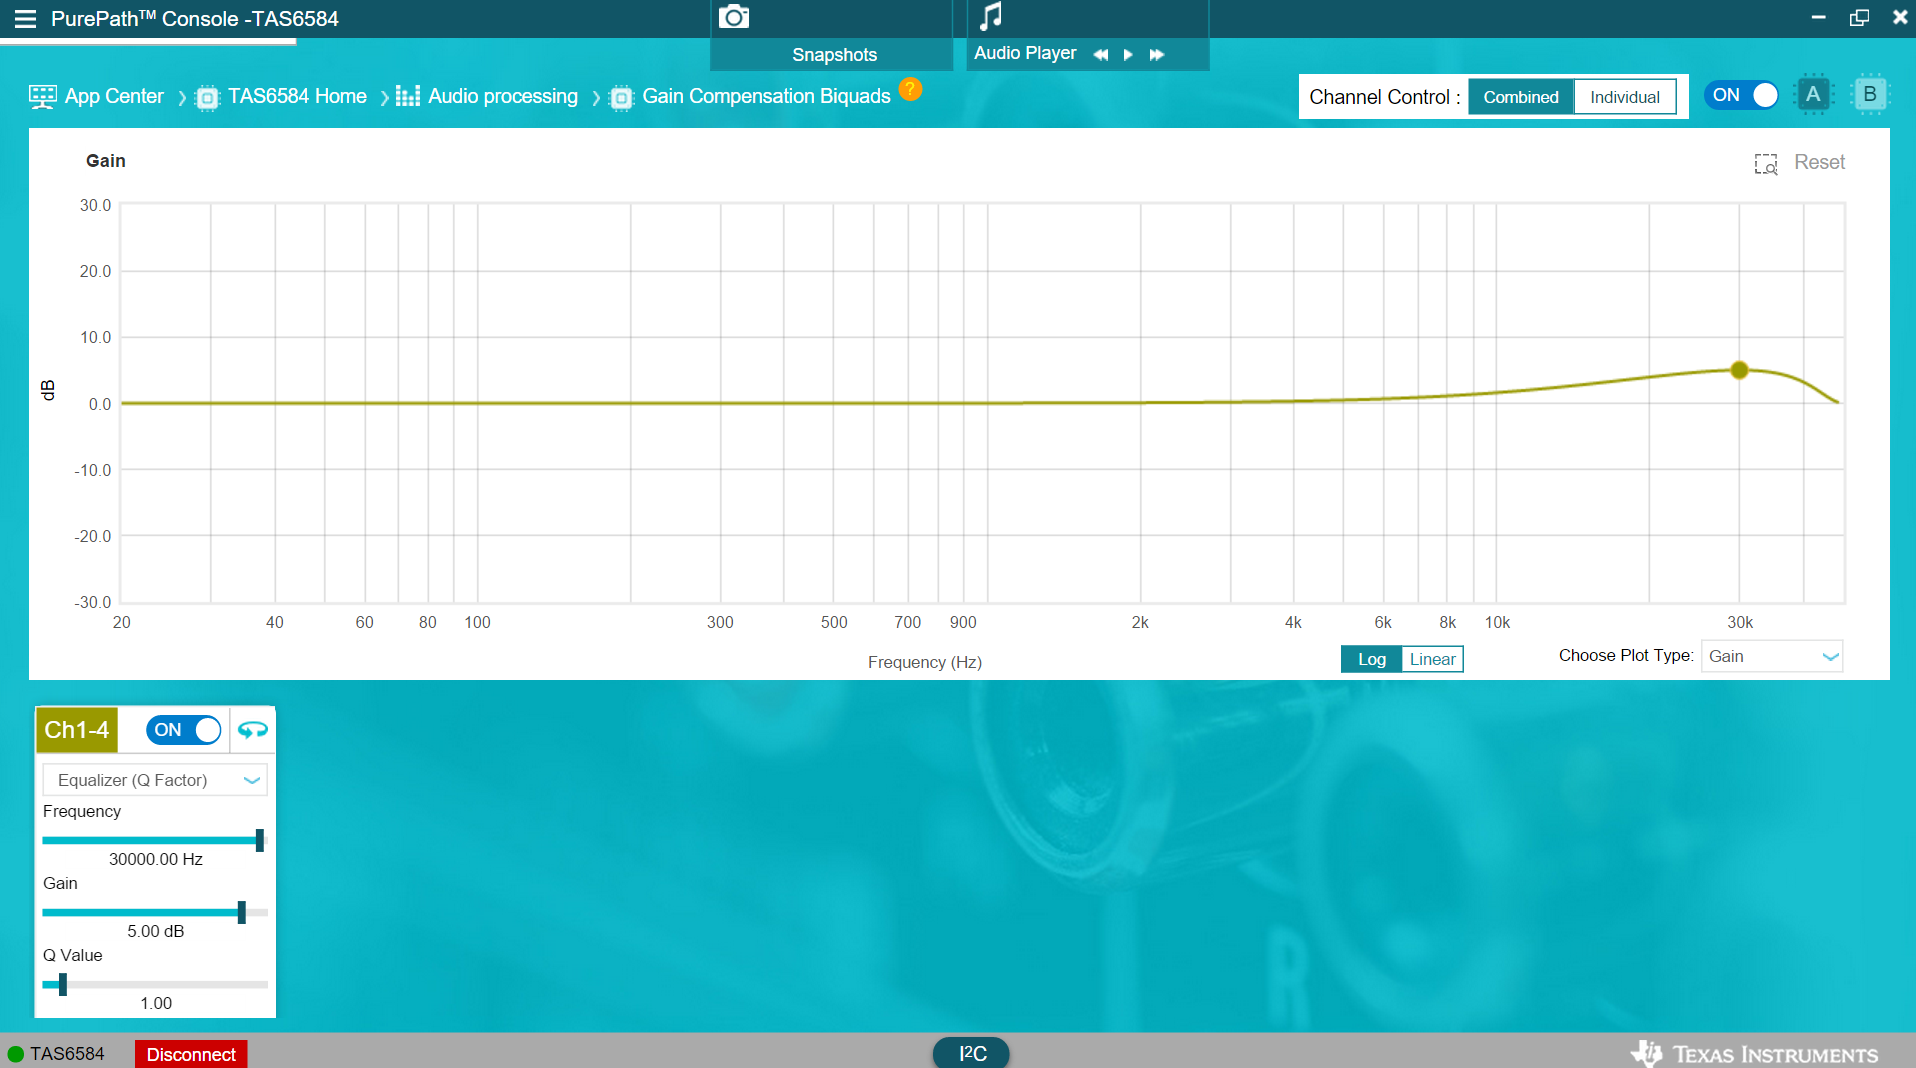Navigate to Audio processing breadcrumb
The image size is (1916, 1068).
pos(502,96)
